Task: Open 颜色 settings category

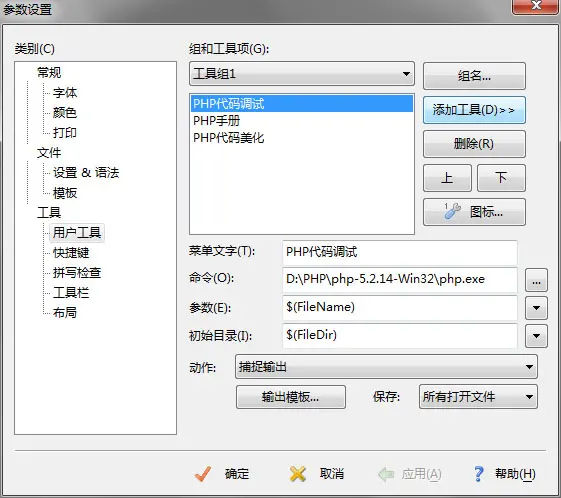Action: [65, 113]
